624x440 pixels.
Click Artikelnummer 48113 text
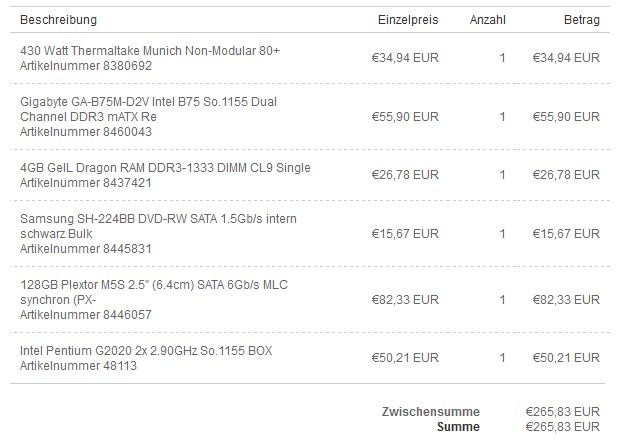78,366
